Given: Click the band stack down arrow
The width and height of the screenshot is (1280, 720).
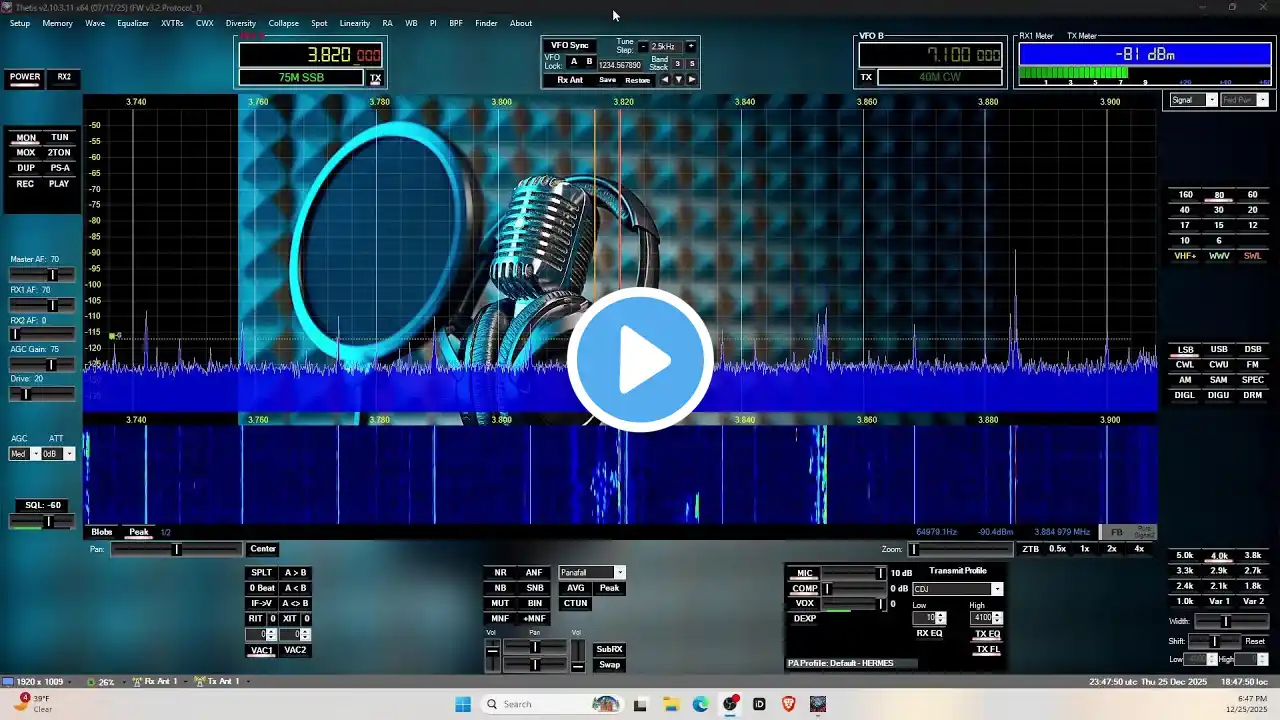Looking at the screenshot, I should pyautogui.click(x=678, y=80).
